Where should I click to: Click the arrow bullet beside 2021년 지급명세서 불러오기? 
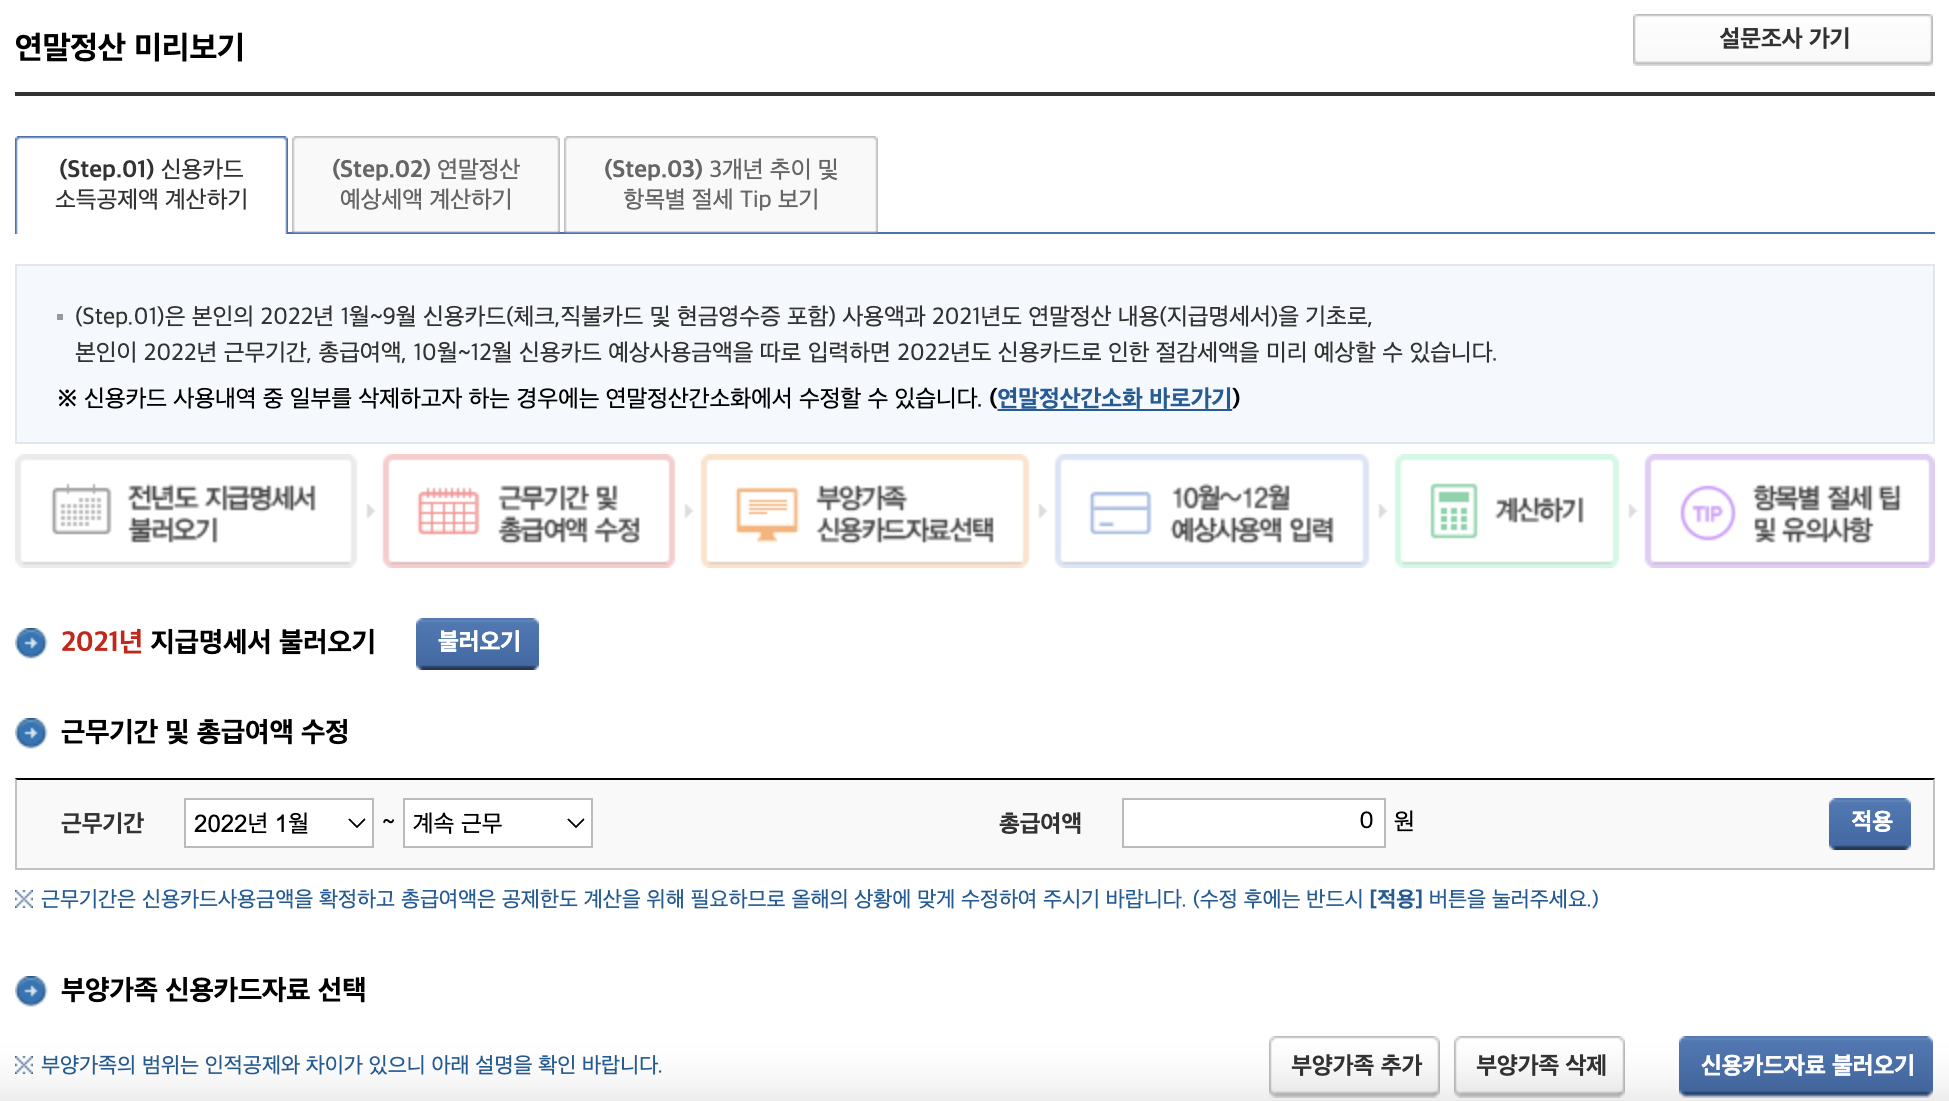tap(31, 642)
